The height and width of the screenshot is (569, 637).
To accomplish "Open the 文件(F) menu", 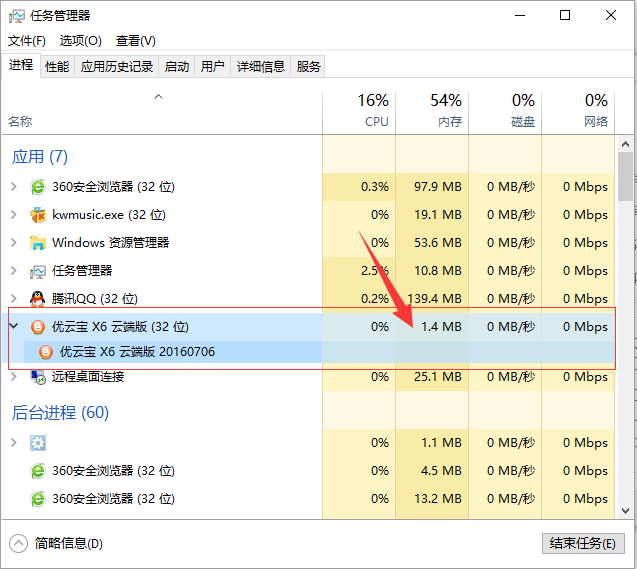I will [27, 41].
